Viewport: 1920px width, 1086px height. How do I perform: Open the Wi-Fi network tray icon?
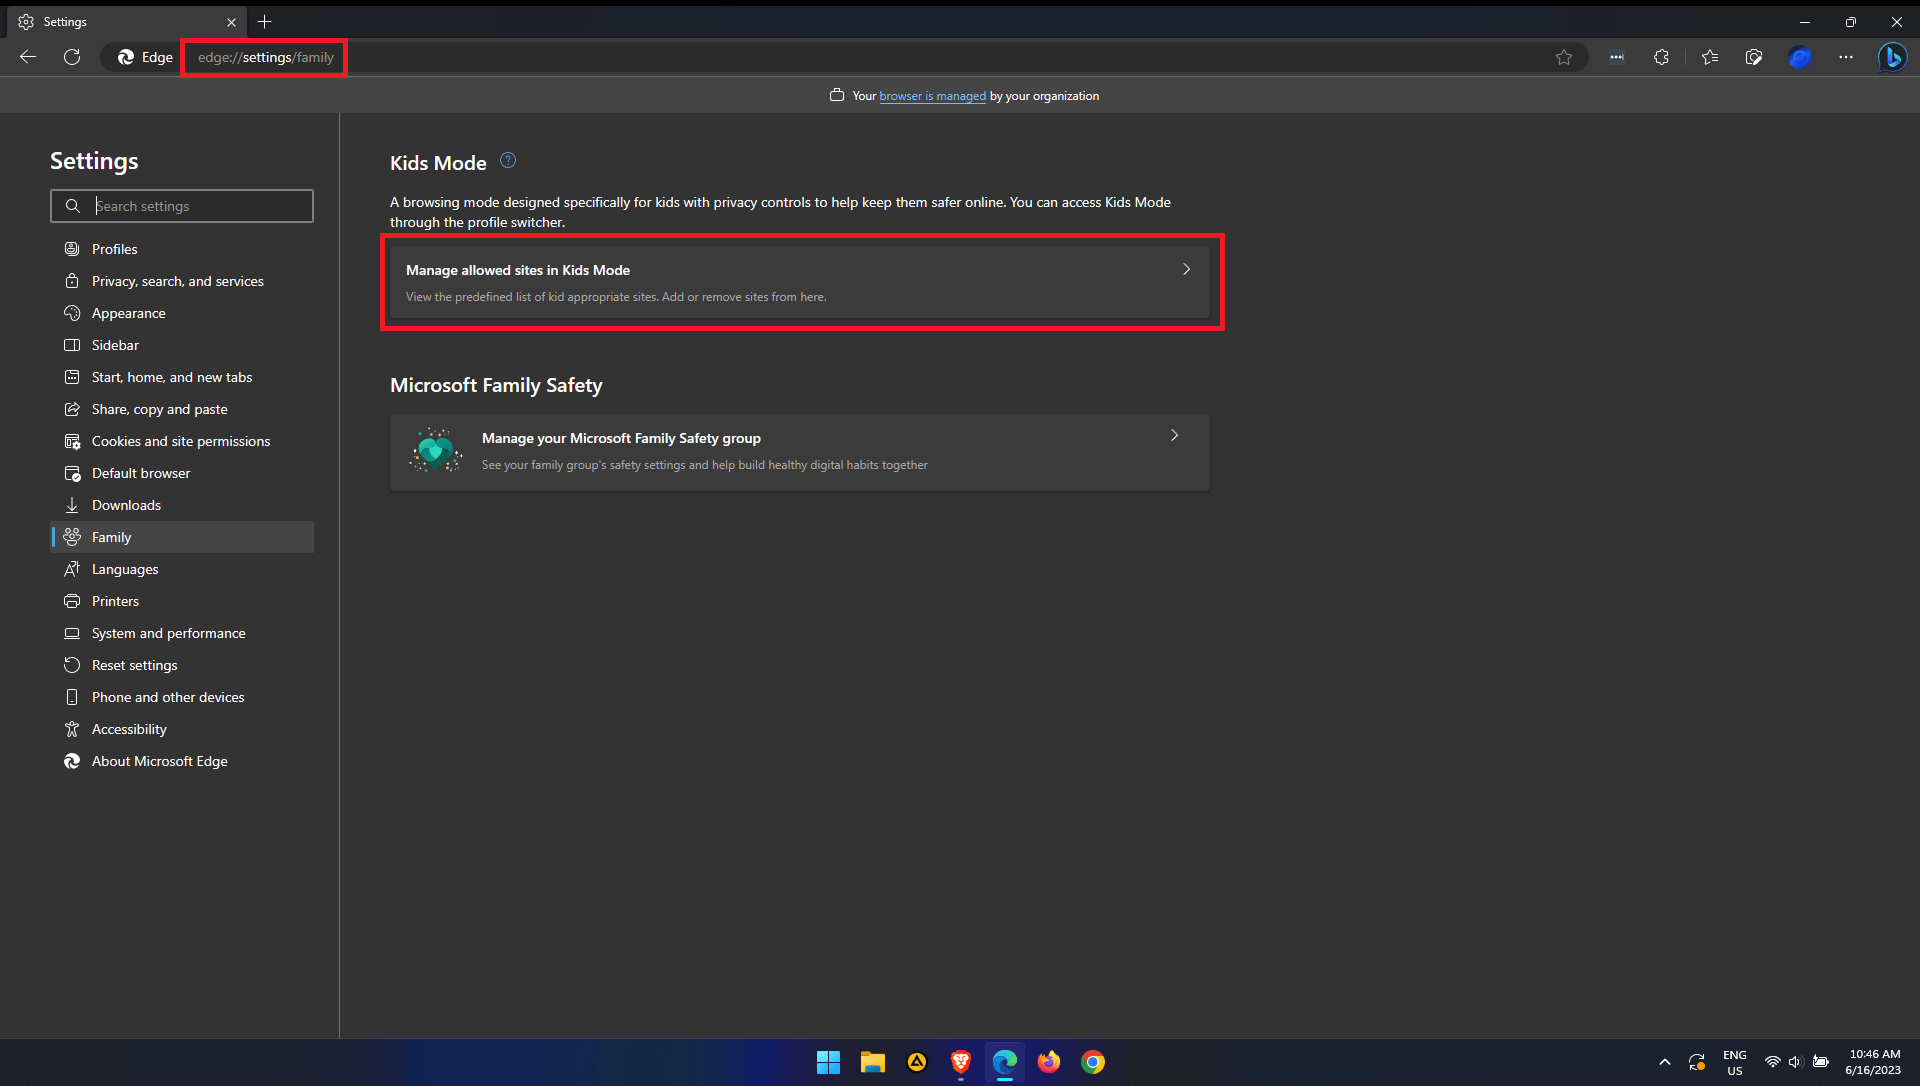pos(1772,1062)
